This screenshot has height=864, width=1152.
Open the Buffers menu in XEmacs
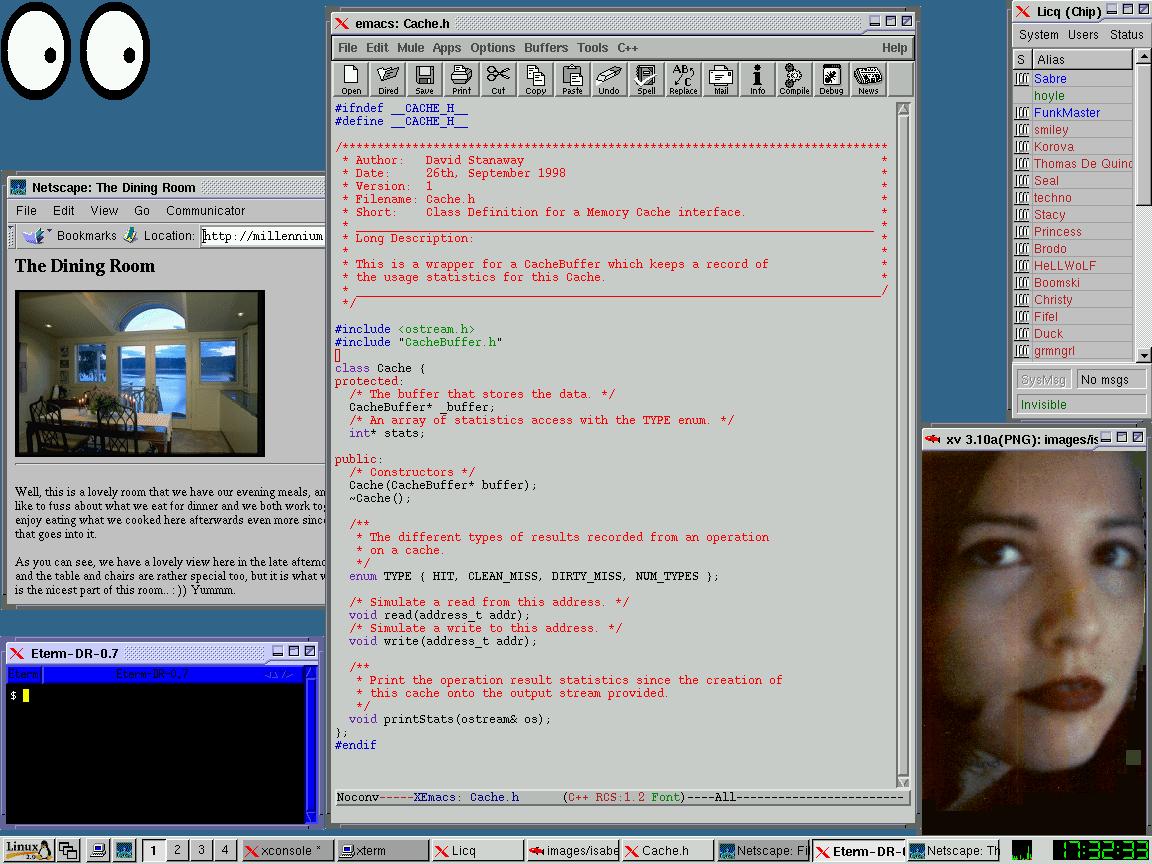coord(546,47)
